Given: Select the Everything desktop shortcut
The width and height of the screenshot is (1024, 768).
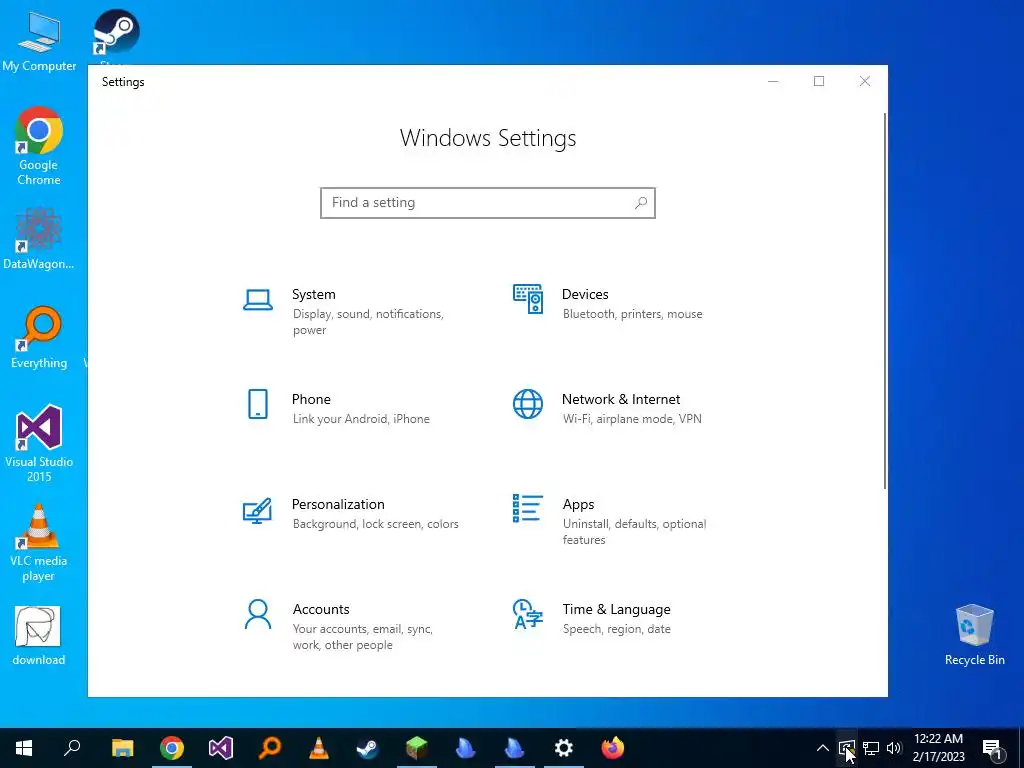Looking at the screenshot, I should [x=39, y=338].
